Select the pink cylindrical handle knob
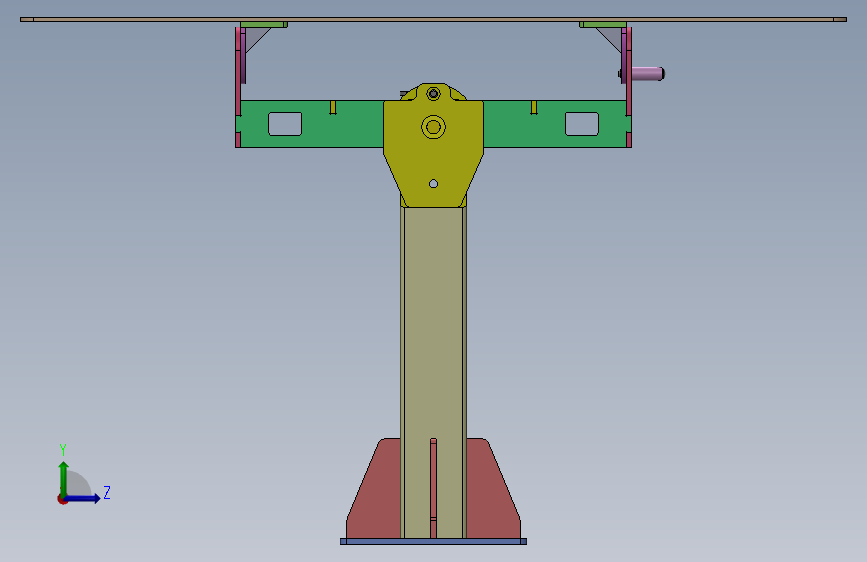Screen dimensions: 867x562 [x=647, y=74]
